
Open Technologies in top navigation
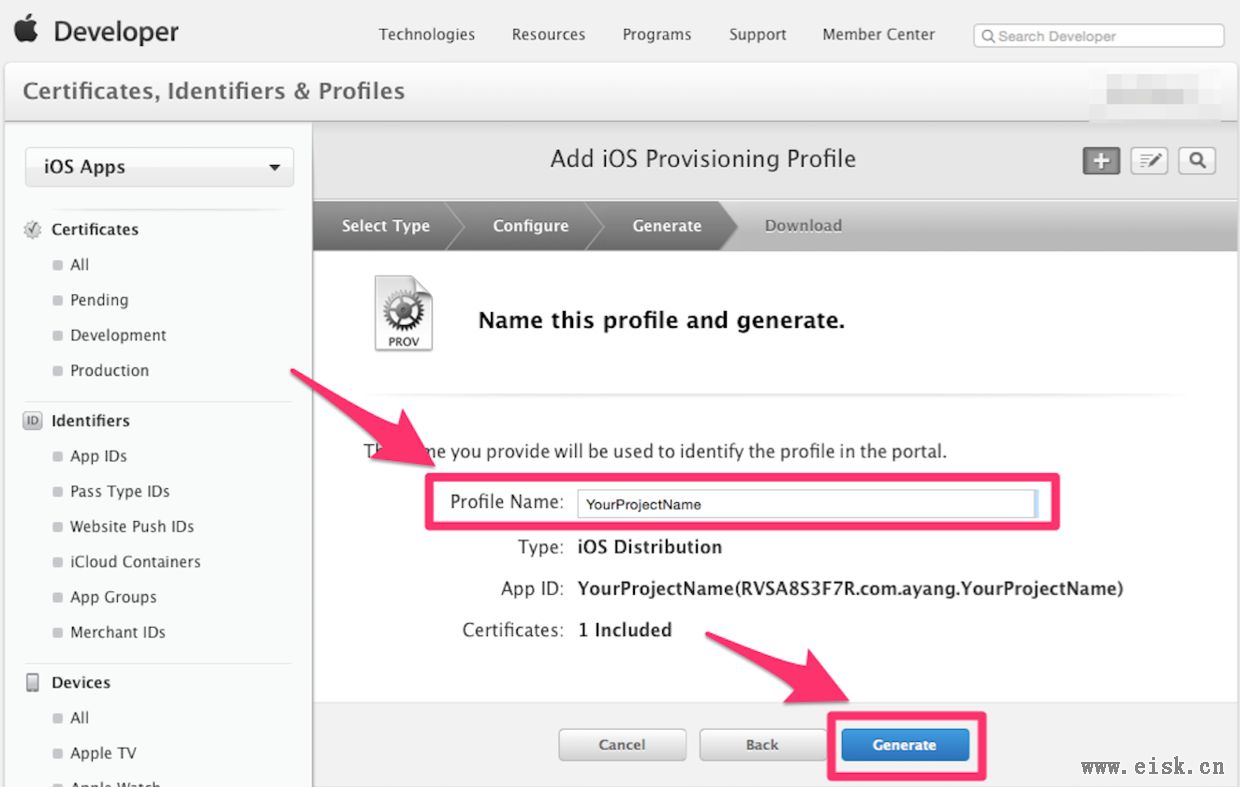click(427, 34)
